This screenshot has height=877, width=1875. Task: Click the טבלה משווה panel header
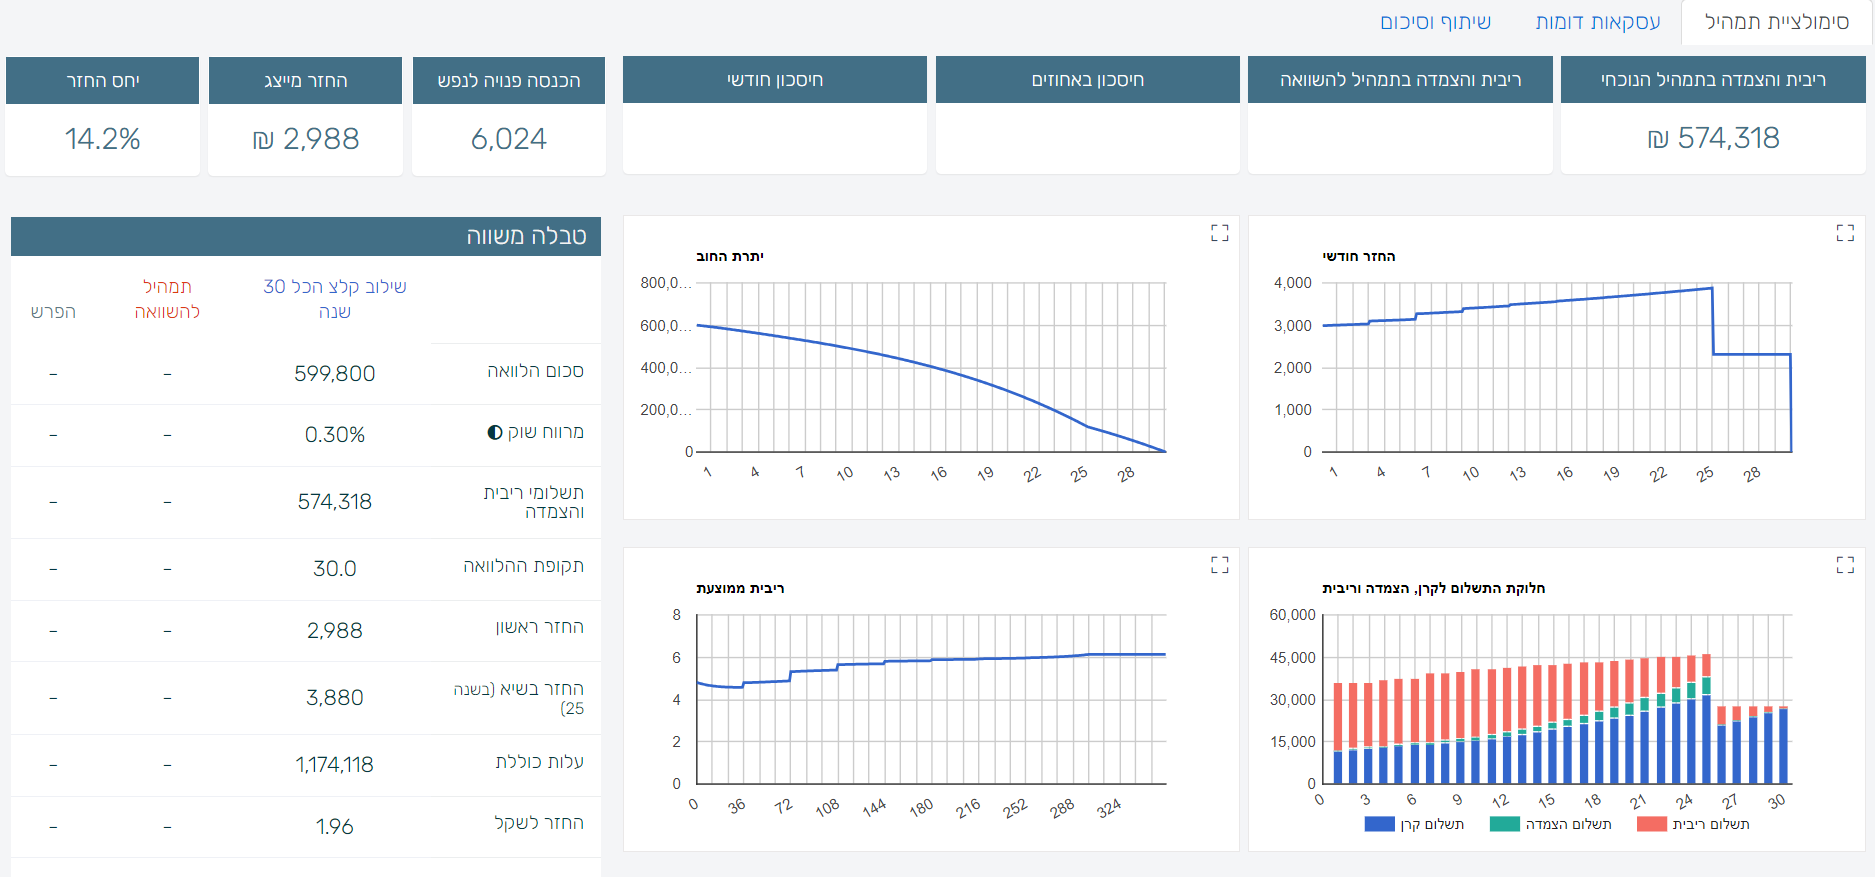(306, 236)
